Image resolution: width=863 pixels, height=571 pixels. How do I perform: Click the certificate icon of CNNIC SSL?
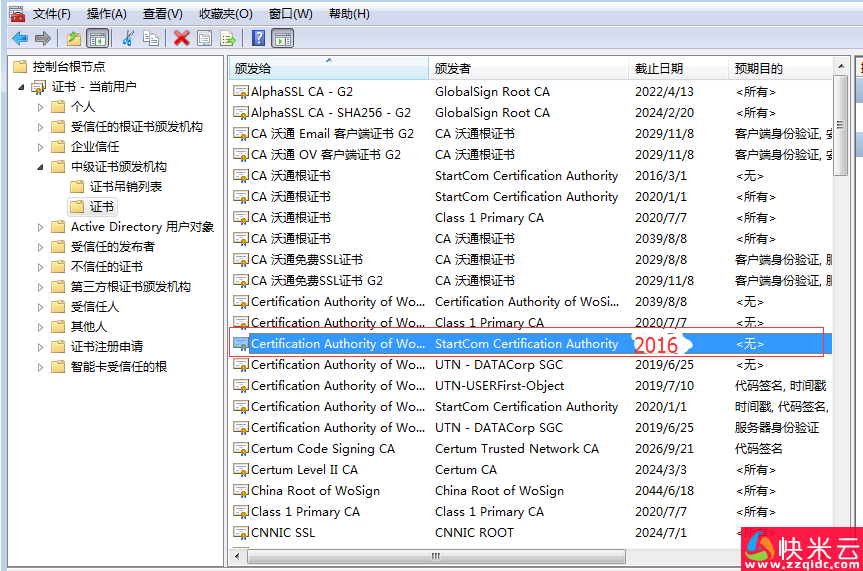pos(241,533)
